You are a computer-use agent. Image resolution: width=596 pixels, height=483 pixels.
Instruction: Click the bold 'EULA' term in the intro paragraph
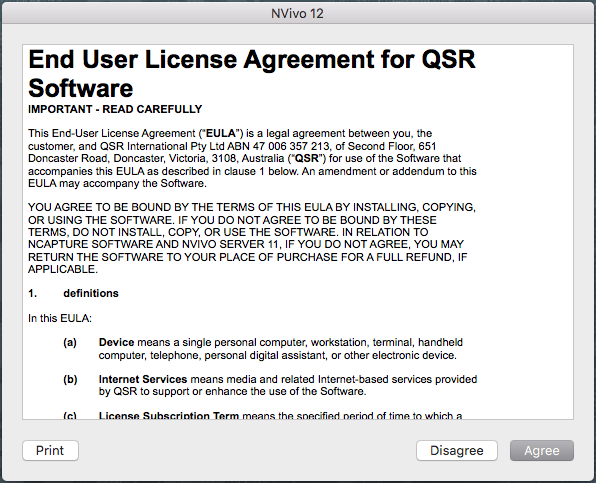click(221, 133)
